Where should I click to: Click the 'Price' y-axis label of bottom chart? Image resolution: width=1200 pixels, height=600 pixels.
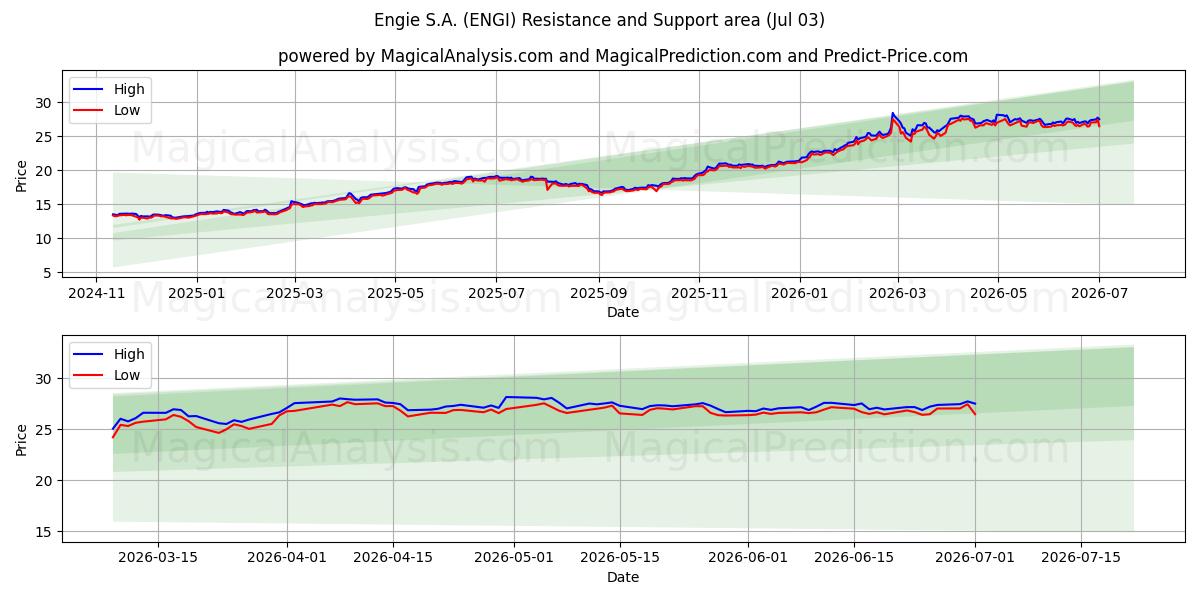22,439
